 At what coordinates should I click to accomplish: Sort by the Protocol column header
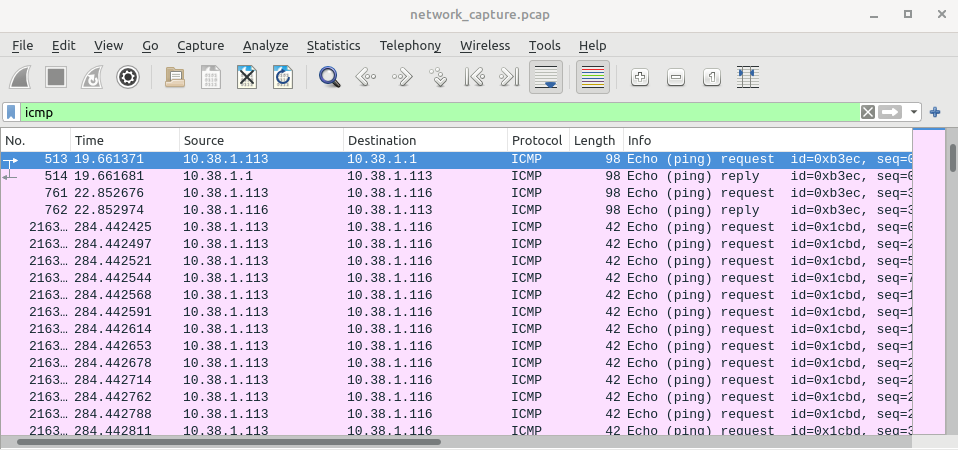tap(538, 140)
